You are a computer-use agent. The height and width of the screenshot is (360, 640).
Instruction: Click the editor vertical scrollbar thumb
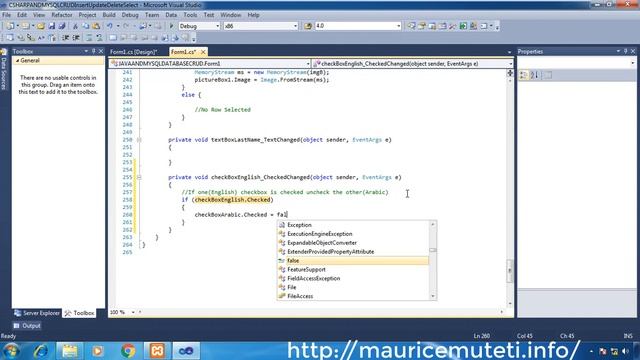coord(510,271)
